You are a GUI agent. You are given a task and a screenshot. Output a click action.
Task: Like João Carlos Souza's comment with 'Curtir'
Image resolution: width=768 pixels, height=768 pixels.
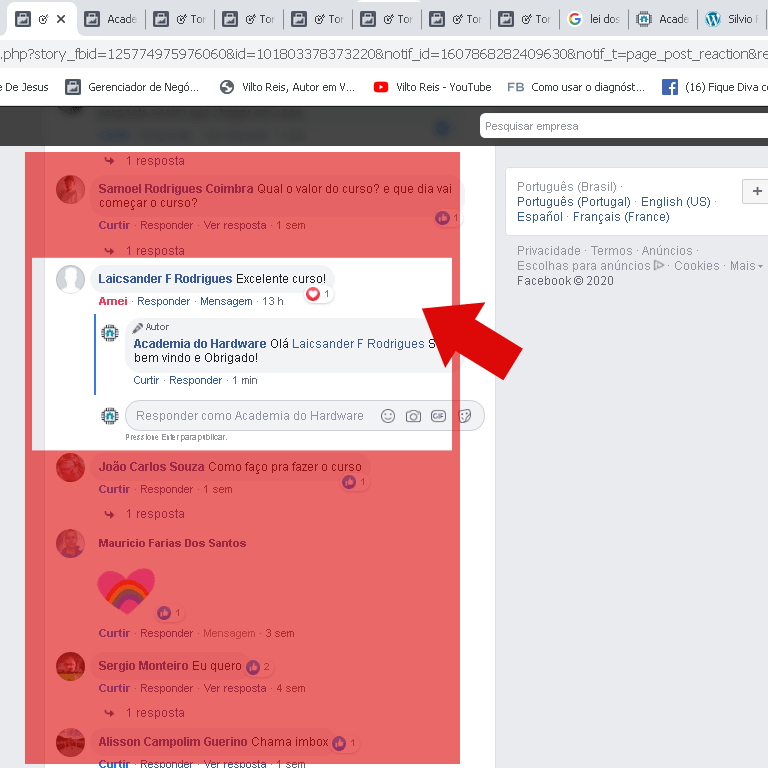click(x=114, y=489)
